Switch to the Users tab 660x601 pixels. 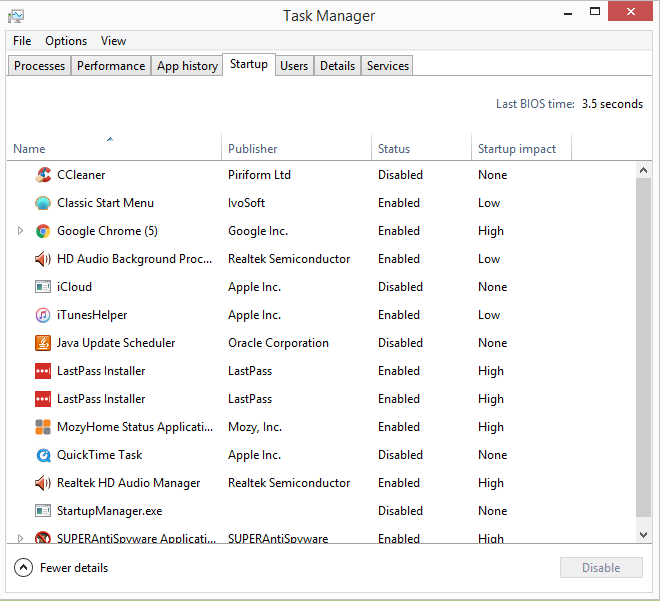[x=294, y=66]
